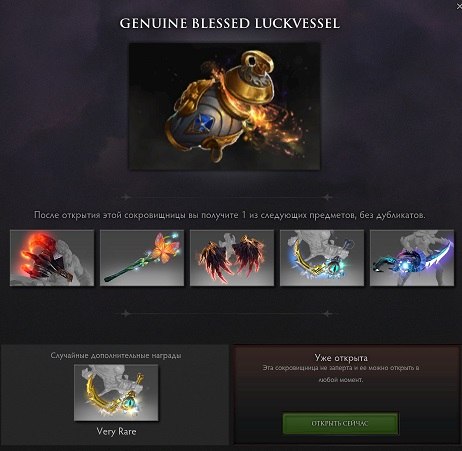Screen dimensions: 462x451
Task: Open the bonus reward thumbnail above Very Rare
Action: (x=116, y=393)
